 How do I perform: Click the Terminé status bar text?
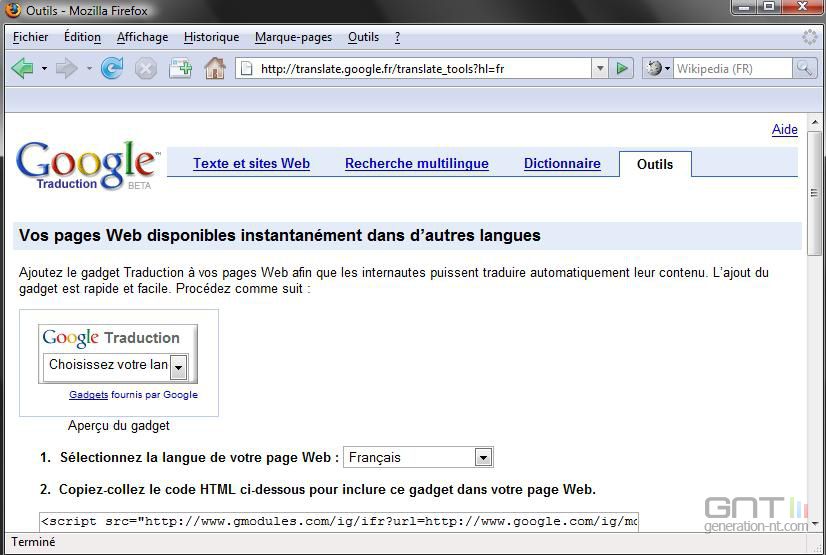coord(33,542)
